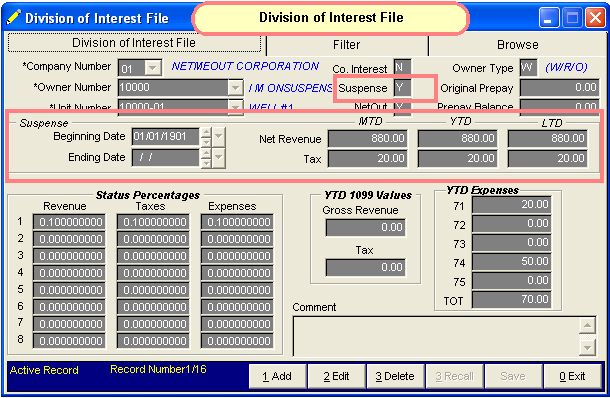Click the MTD Net Revenue field

pyautogui.click(x=367, y=138)
